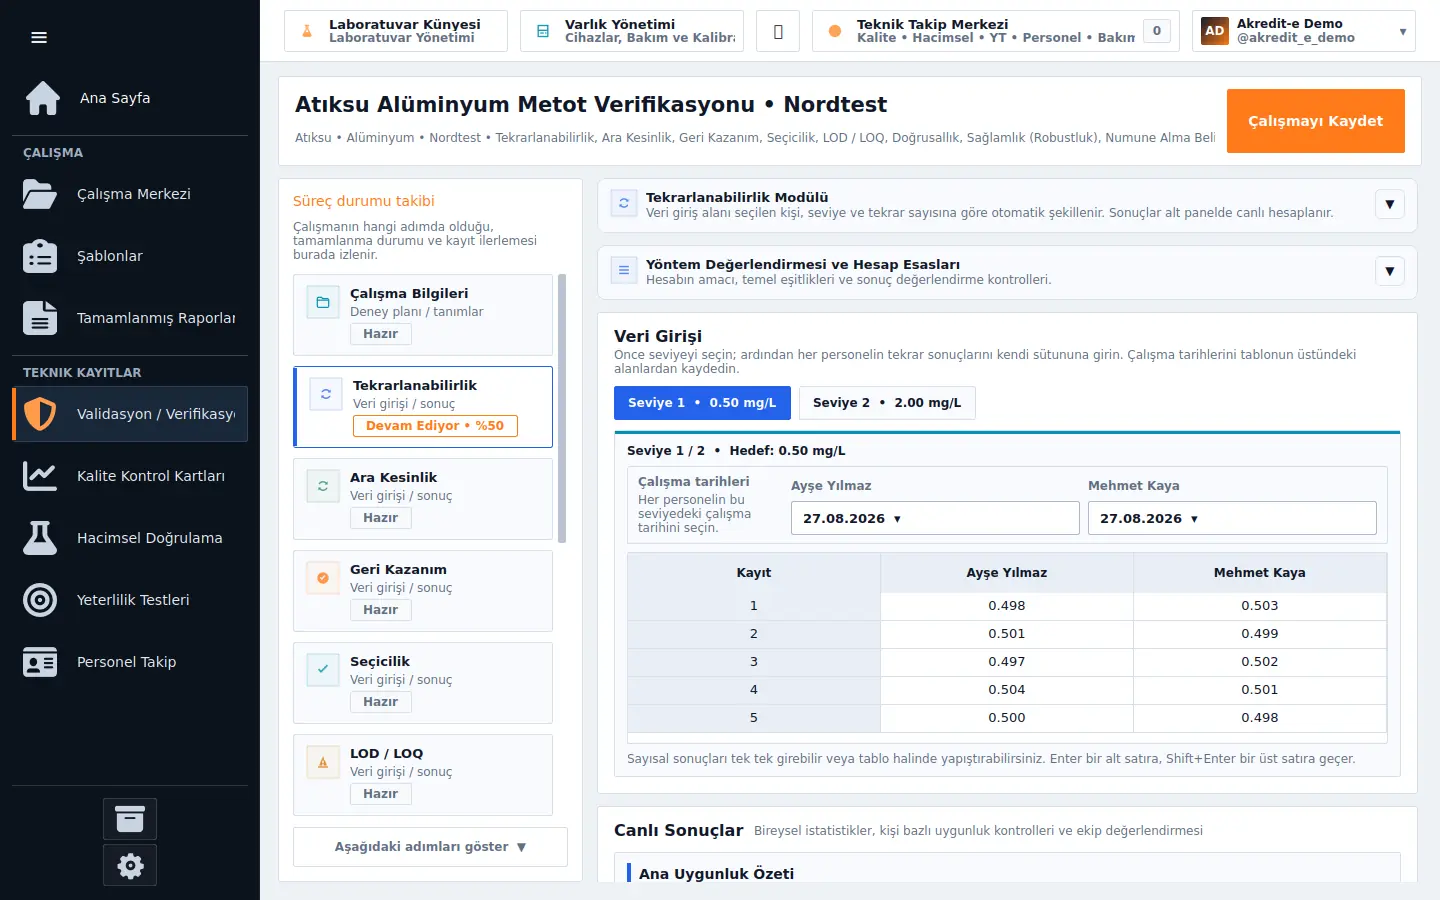Click the Çalışma Bilgileri step icon

click(323, 302)
